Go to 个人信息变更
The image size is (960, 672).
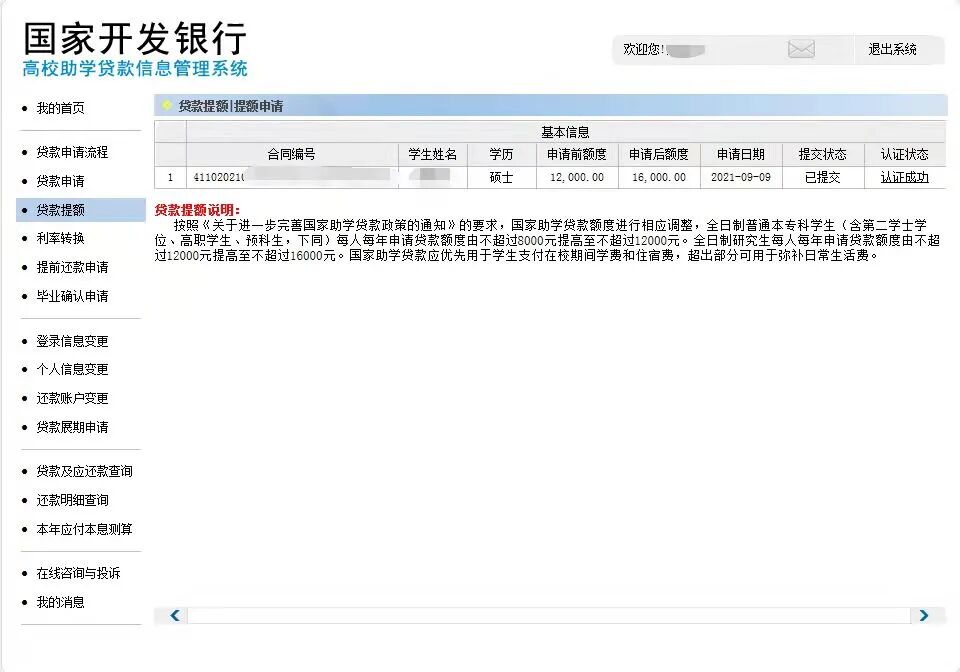click(x=72, y=369)
